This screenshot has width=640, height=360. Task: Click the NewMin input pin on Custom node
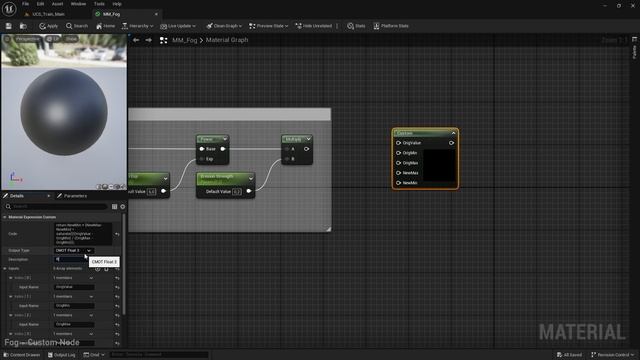(398, 183)
